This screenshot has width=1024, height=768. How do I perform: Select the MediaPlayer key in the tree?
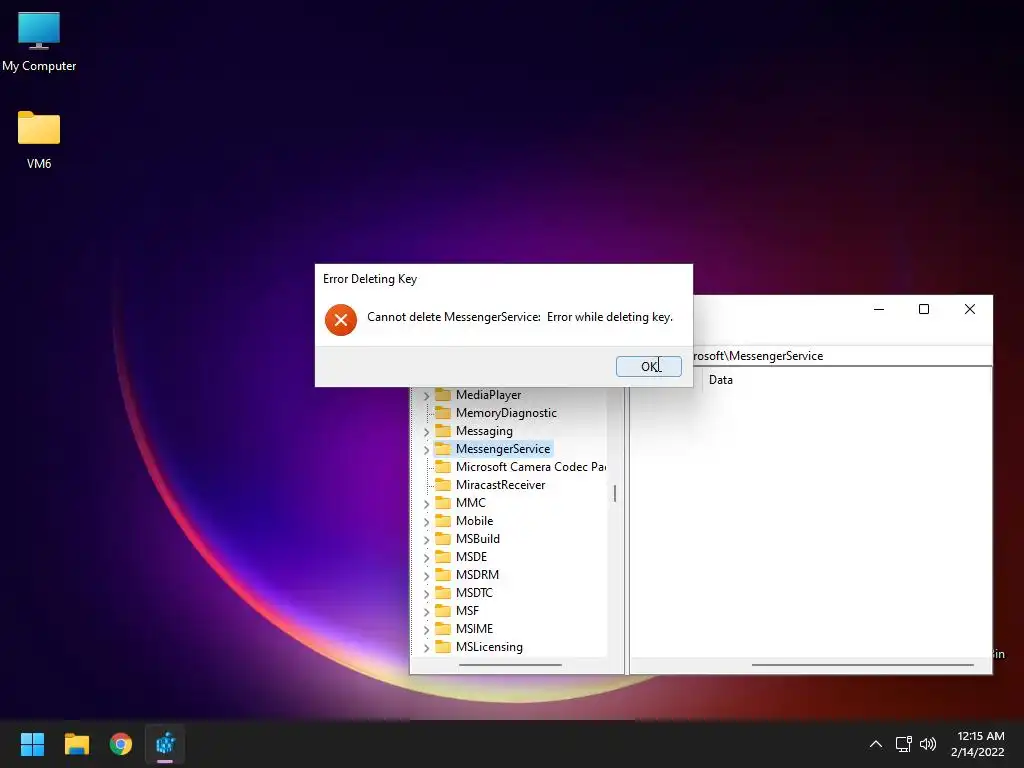488,394
